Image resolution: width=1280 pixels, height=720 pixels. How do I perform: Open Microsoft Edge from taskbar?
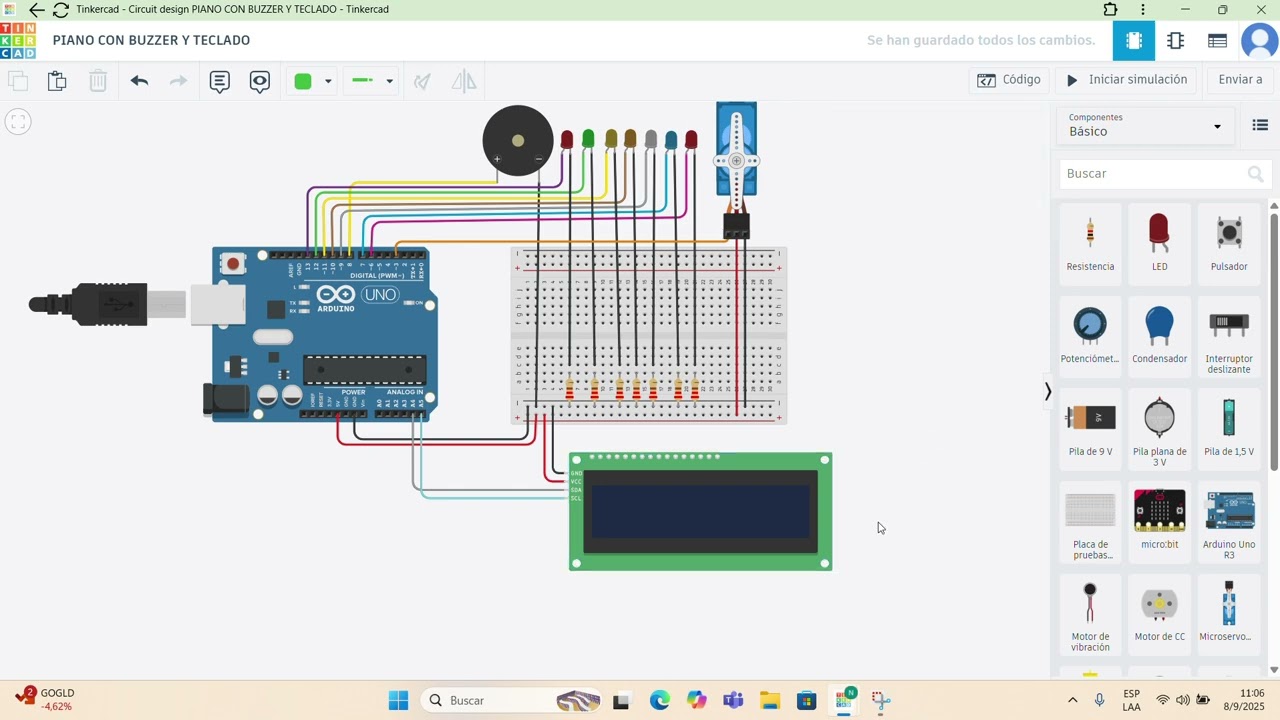(659, 700)
